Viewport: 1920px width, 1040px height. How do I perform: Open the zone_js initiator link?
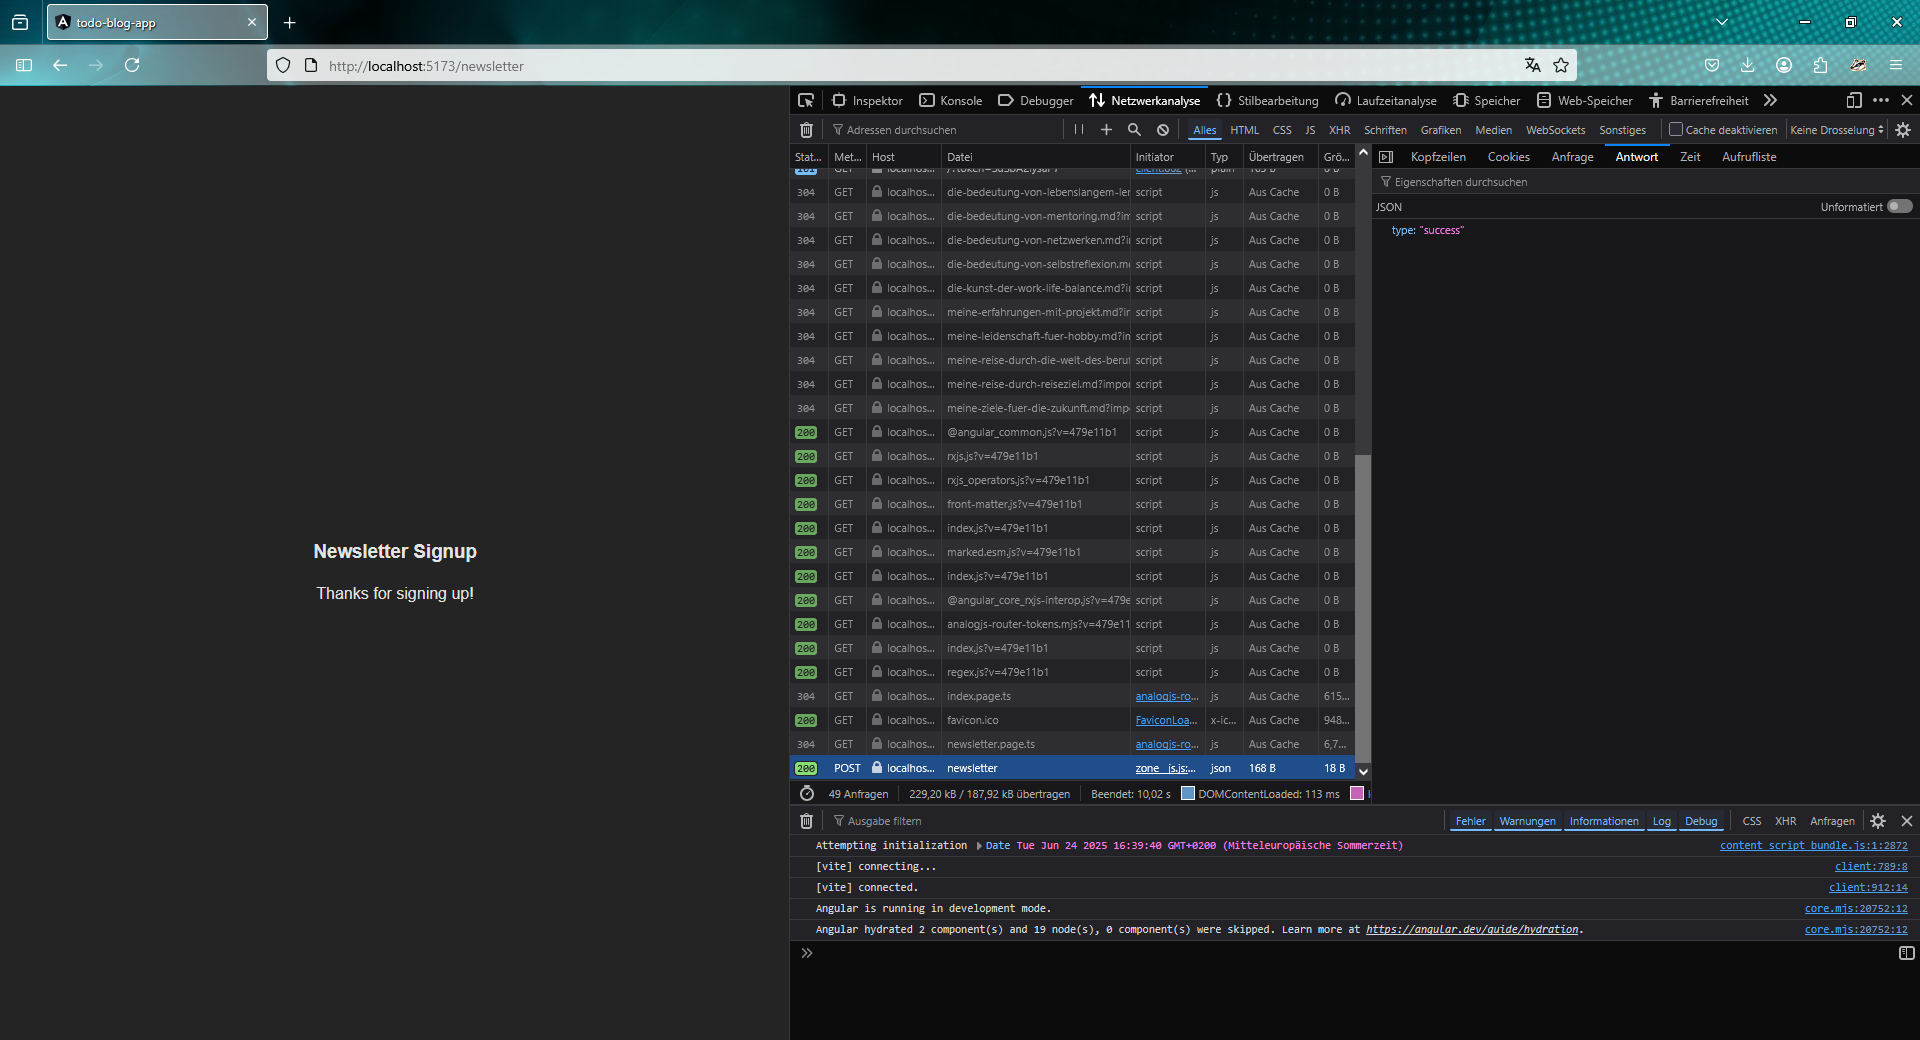(1165, 768)
